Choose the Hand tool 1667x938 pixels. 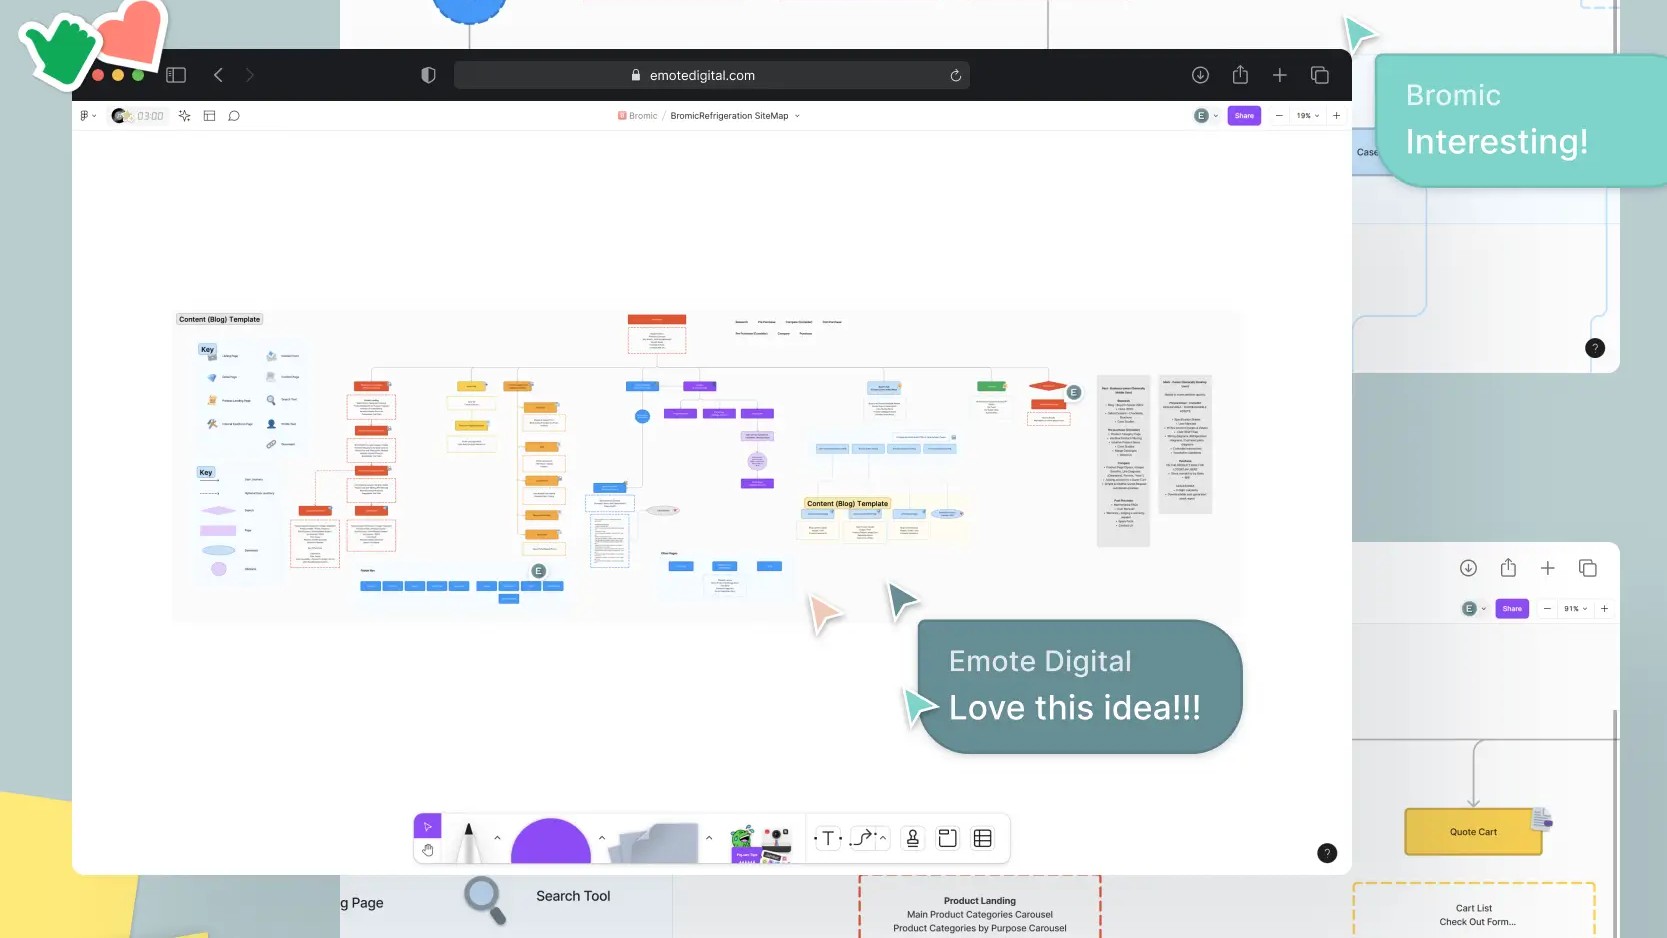click(x=427, y=850)
